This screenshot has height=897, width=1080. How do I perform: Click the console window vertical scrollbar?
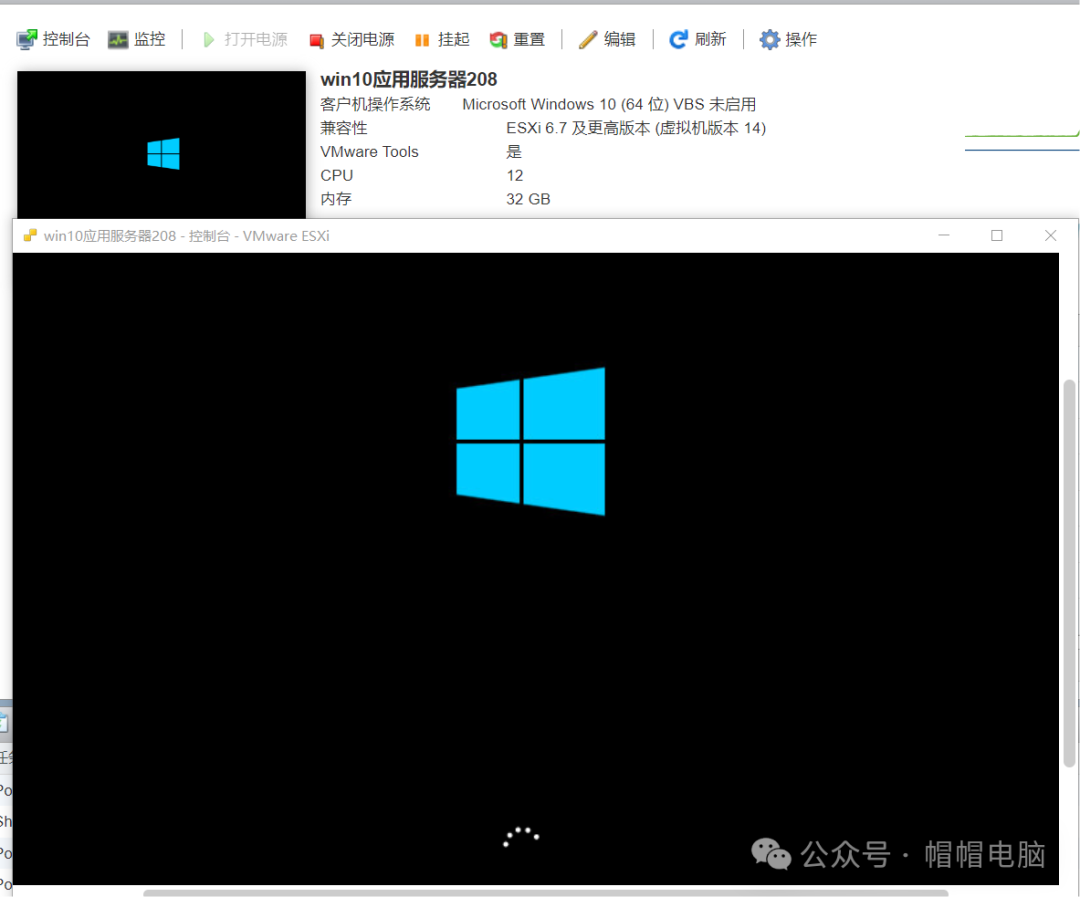1069,570
